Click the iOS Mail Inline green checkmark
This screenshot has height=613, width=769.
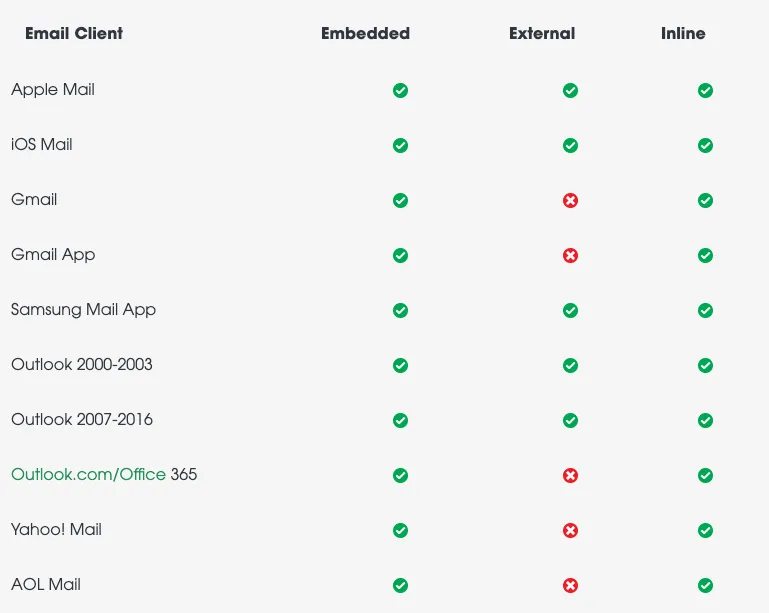(705, 146)
